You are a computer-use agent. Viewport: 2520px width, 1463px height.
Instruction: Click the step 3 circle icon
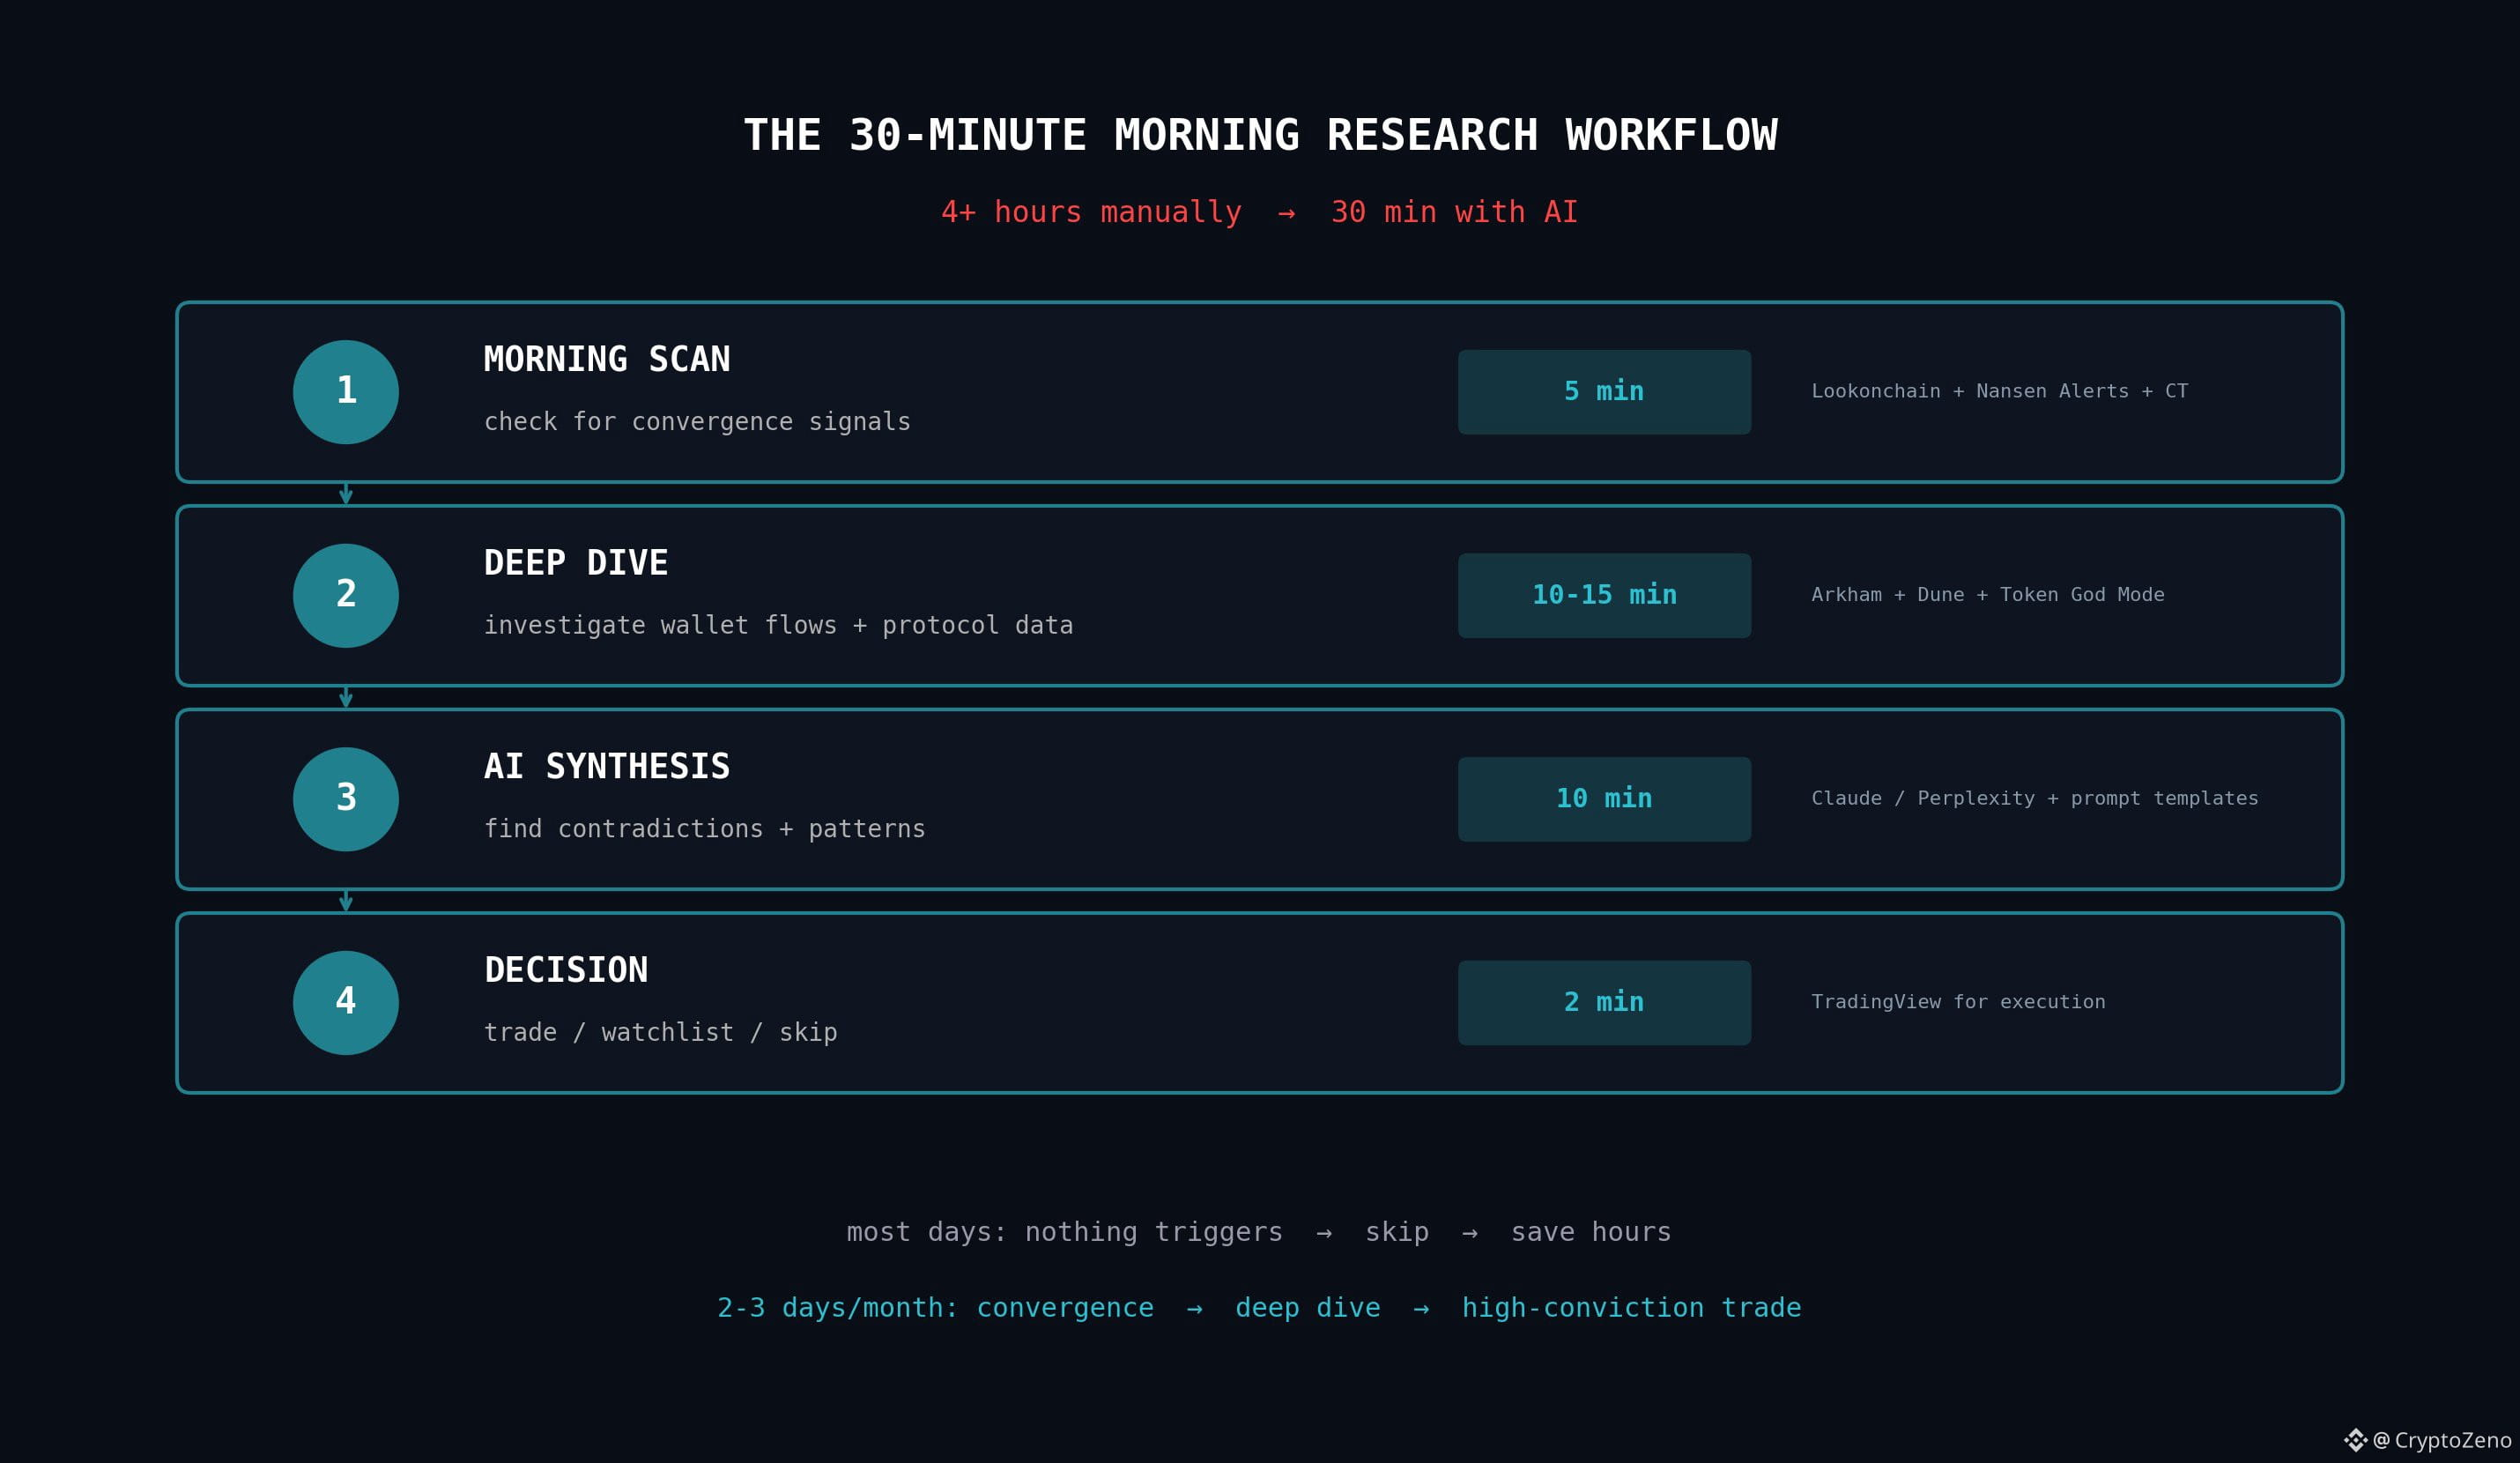[x=345, y=799]
